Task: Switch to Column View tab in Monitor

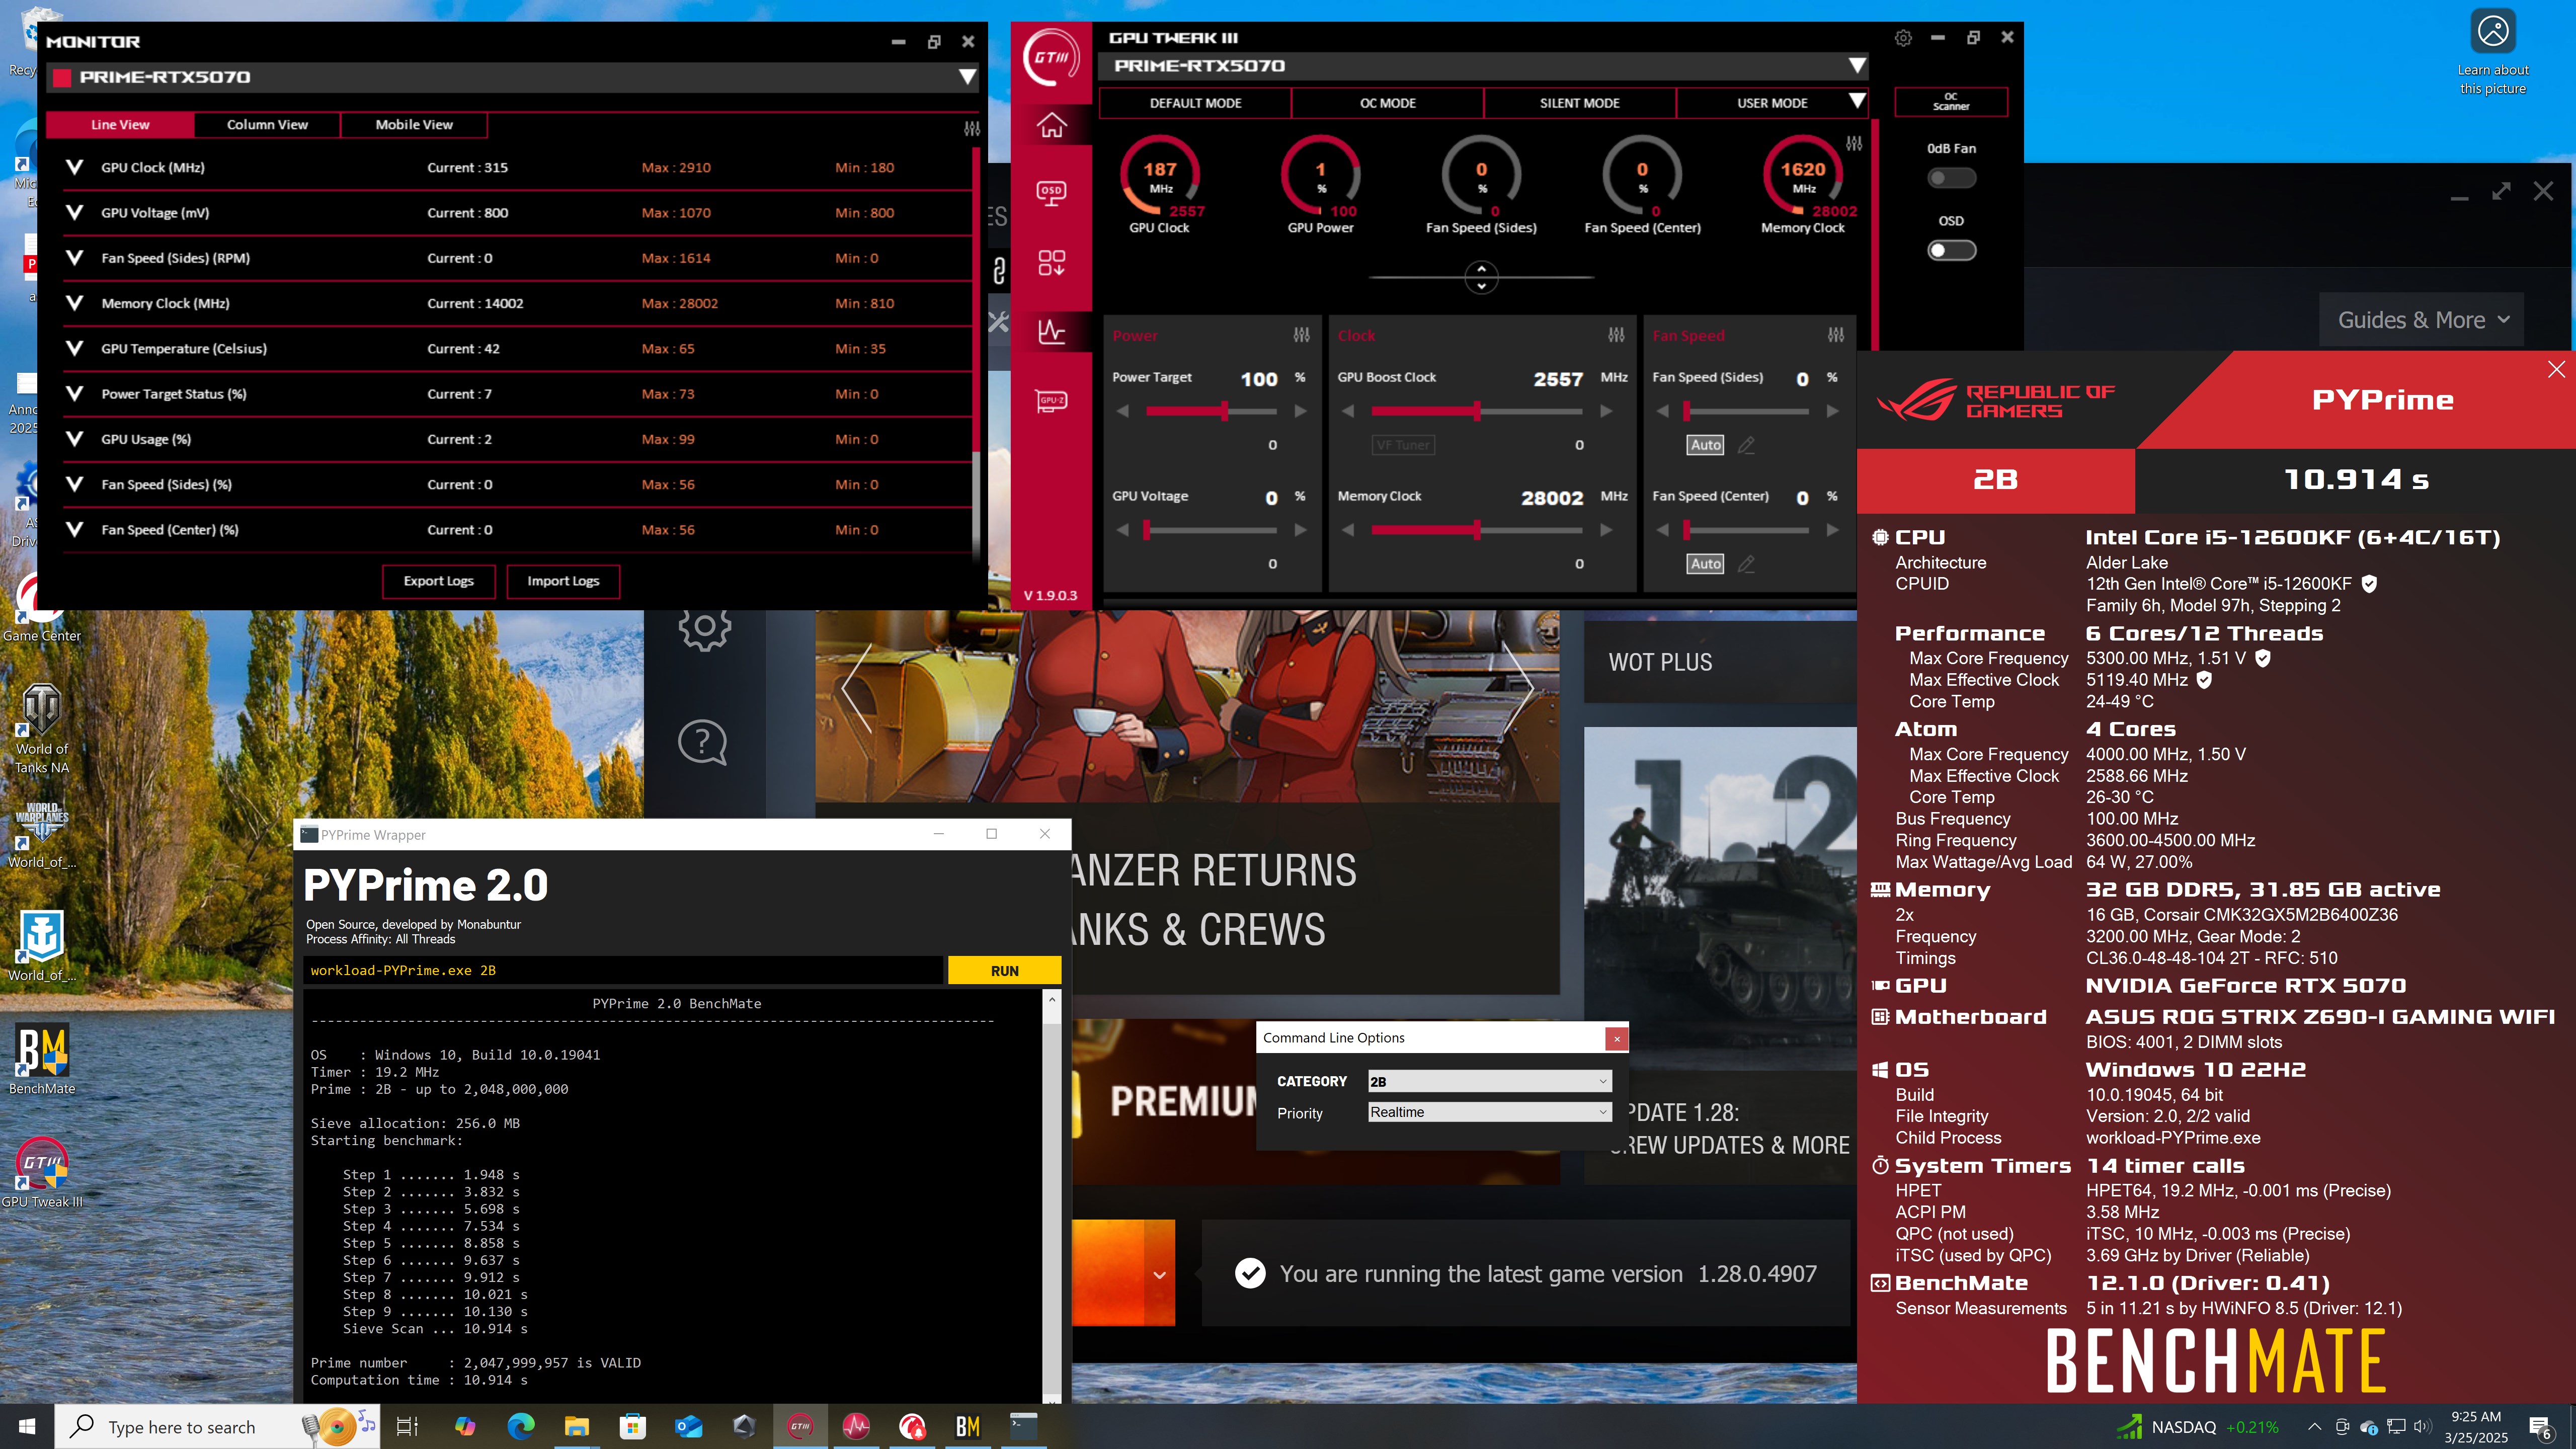Action: click(267, 125)
